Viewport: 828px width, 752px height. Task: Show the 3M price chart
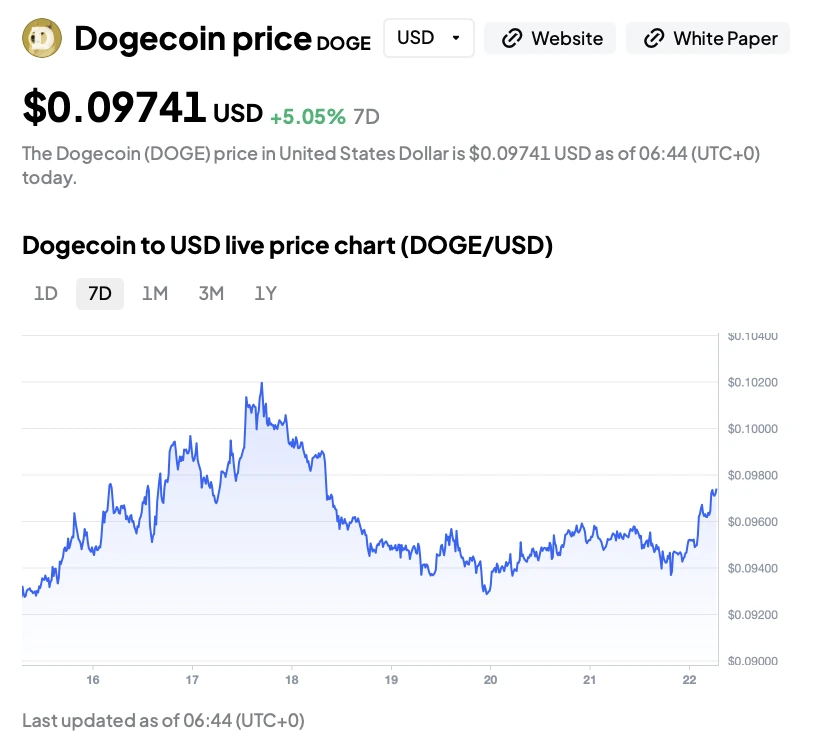point(210,293)
